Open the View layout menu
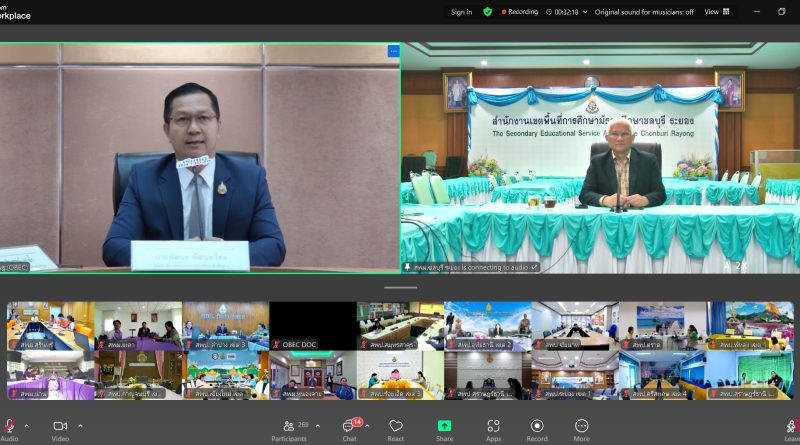The width and height of the screenshot is (800, 445). pyautogui.click(x=718, y=12)
